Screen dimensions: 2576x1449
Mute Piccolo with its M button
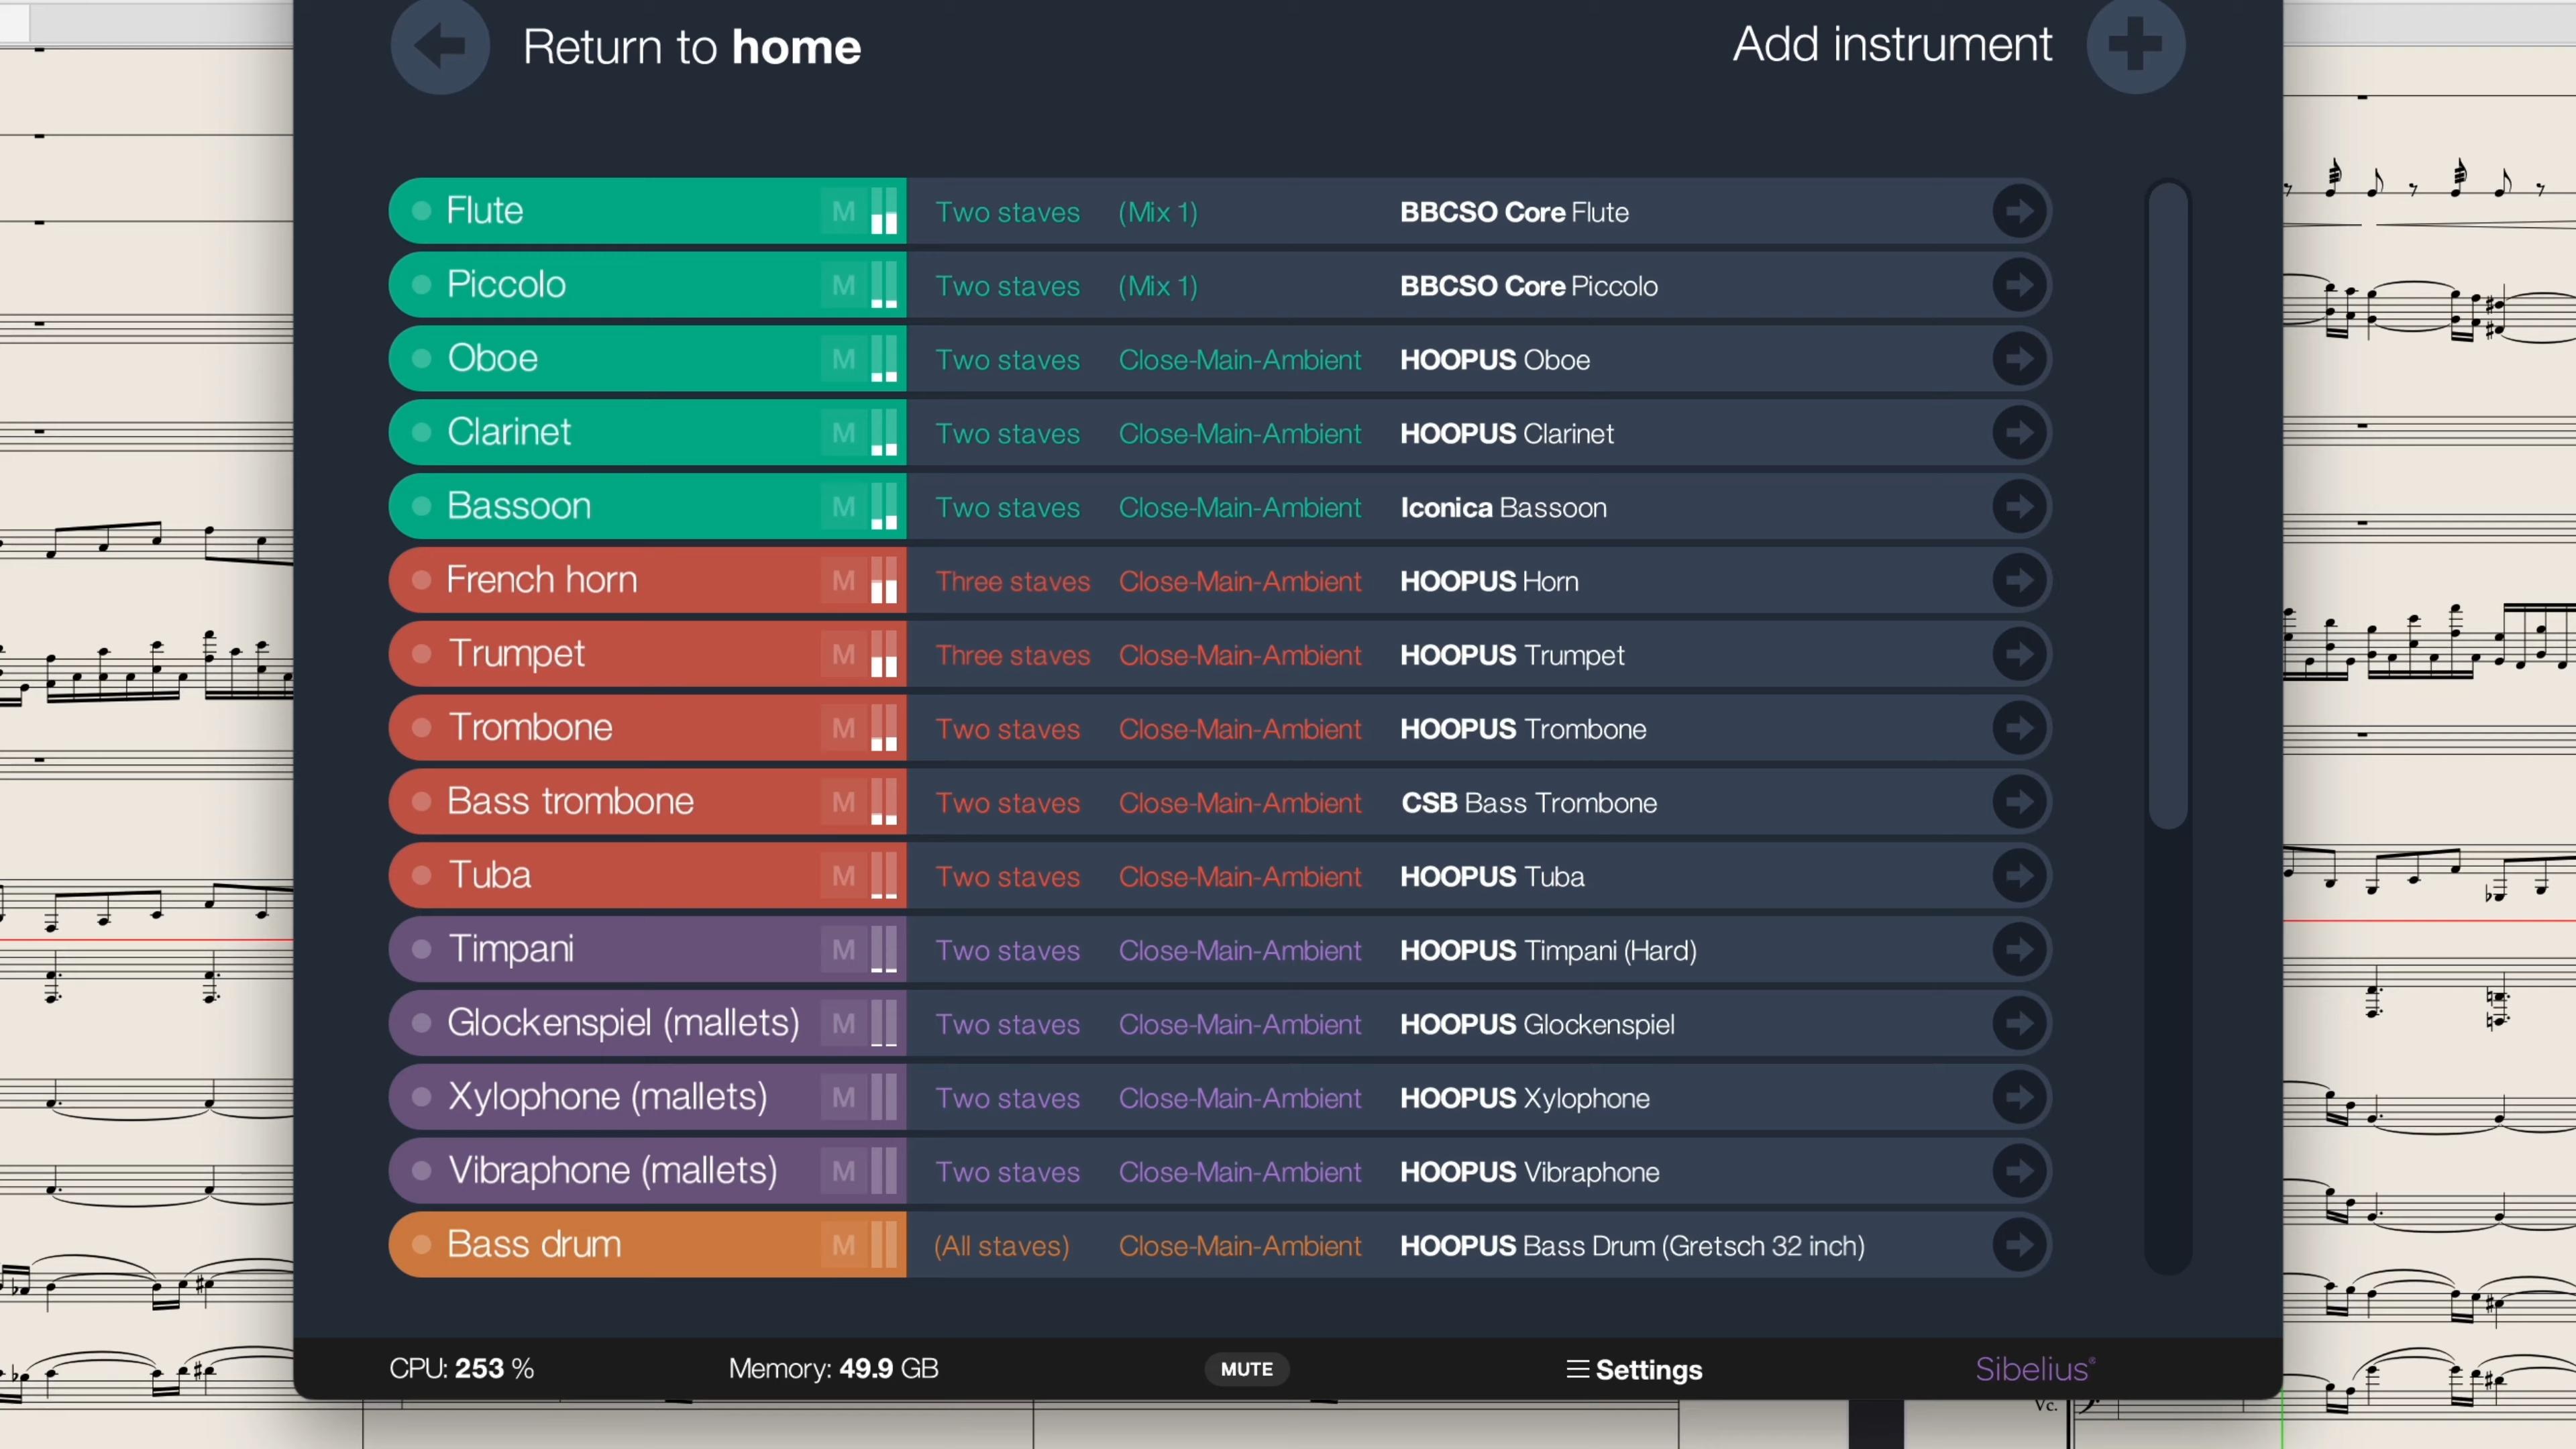(x=844, y=286)
